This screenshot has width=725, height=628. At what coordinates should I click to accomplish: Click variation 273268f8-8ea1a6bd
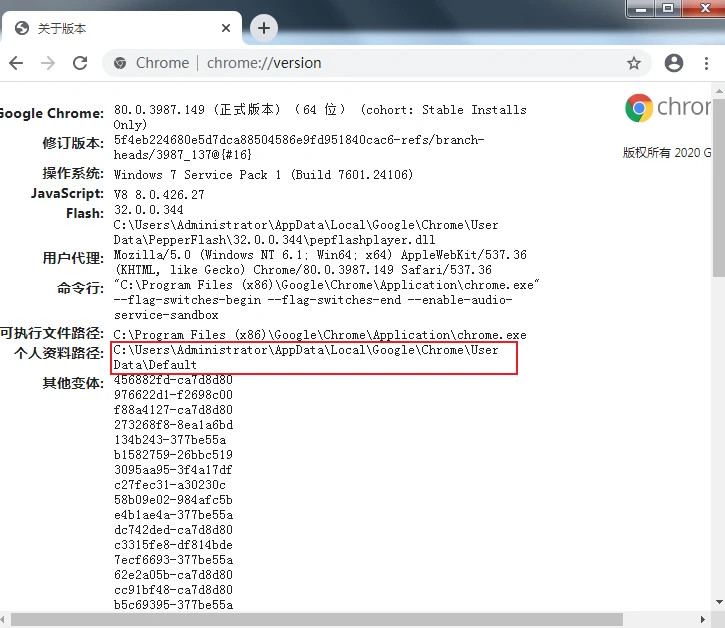[x=173, y=425]
